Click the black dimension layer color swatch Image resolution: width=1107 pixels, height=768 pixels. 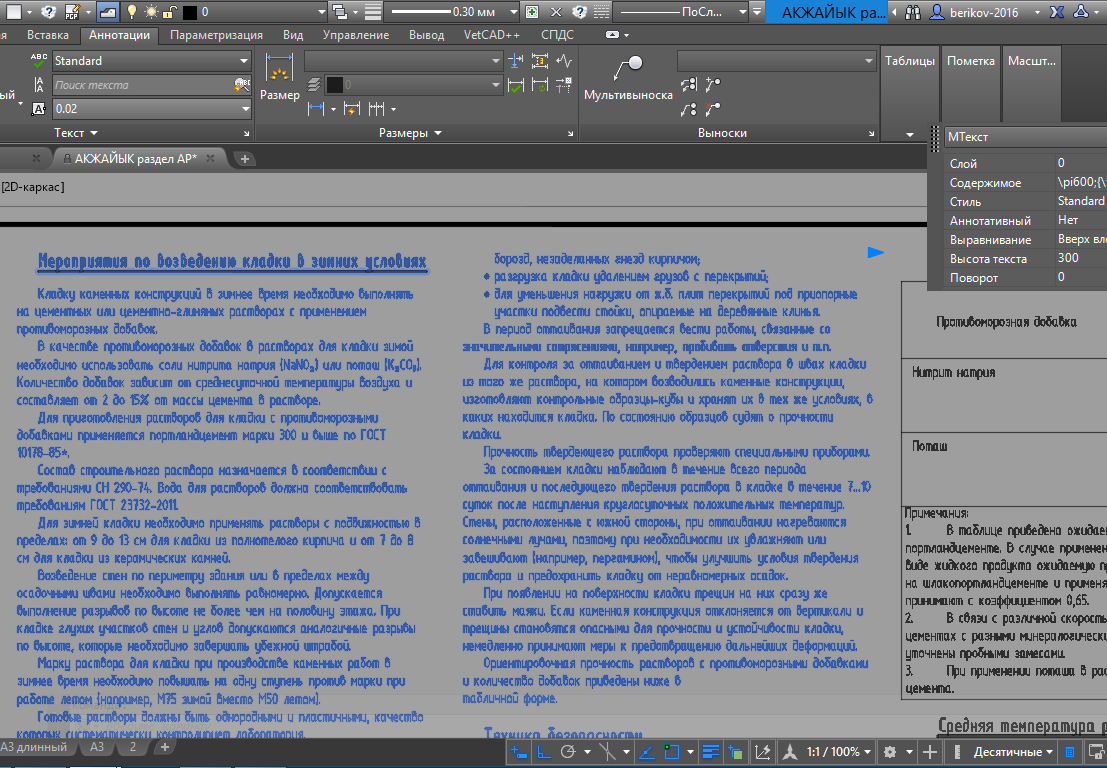tap(335, 85)
